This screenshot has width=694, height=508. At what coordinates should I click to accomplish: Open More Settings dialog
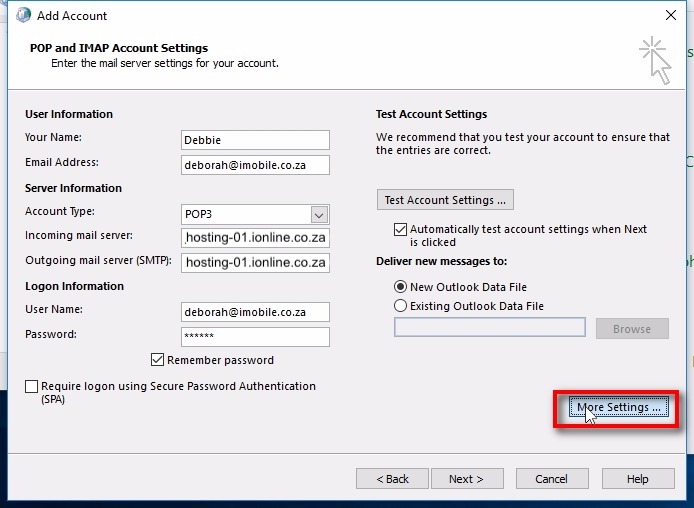point(618,408)
